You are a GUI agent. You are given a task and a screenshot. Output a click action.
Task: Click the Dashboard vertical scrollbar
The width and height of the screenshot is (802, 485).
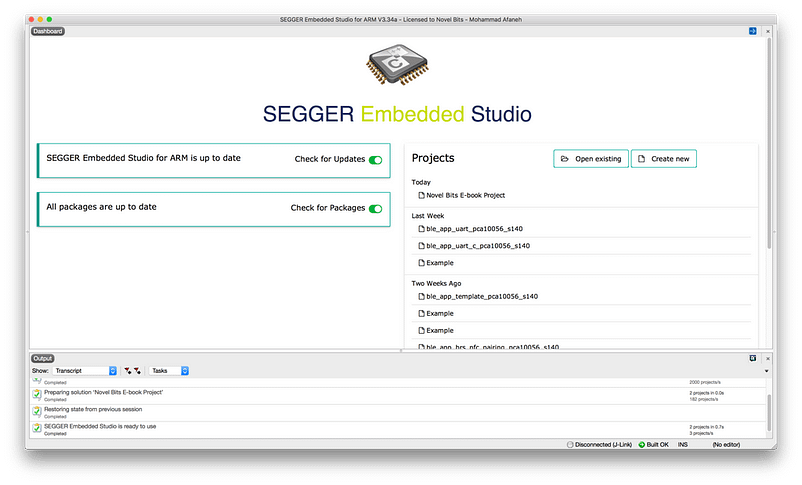point(768,143)
